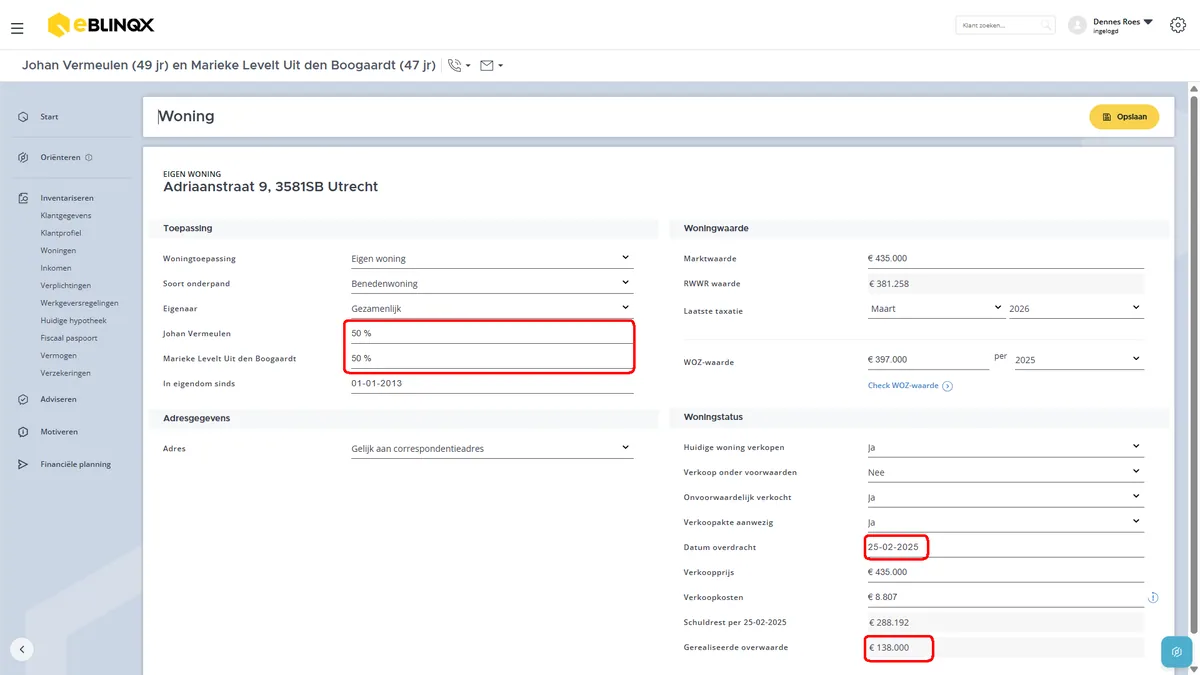Choose the Laatste taxatie year dropdown
1200x675 pixels.
coord(1075,309)
